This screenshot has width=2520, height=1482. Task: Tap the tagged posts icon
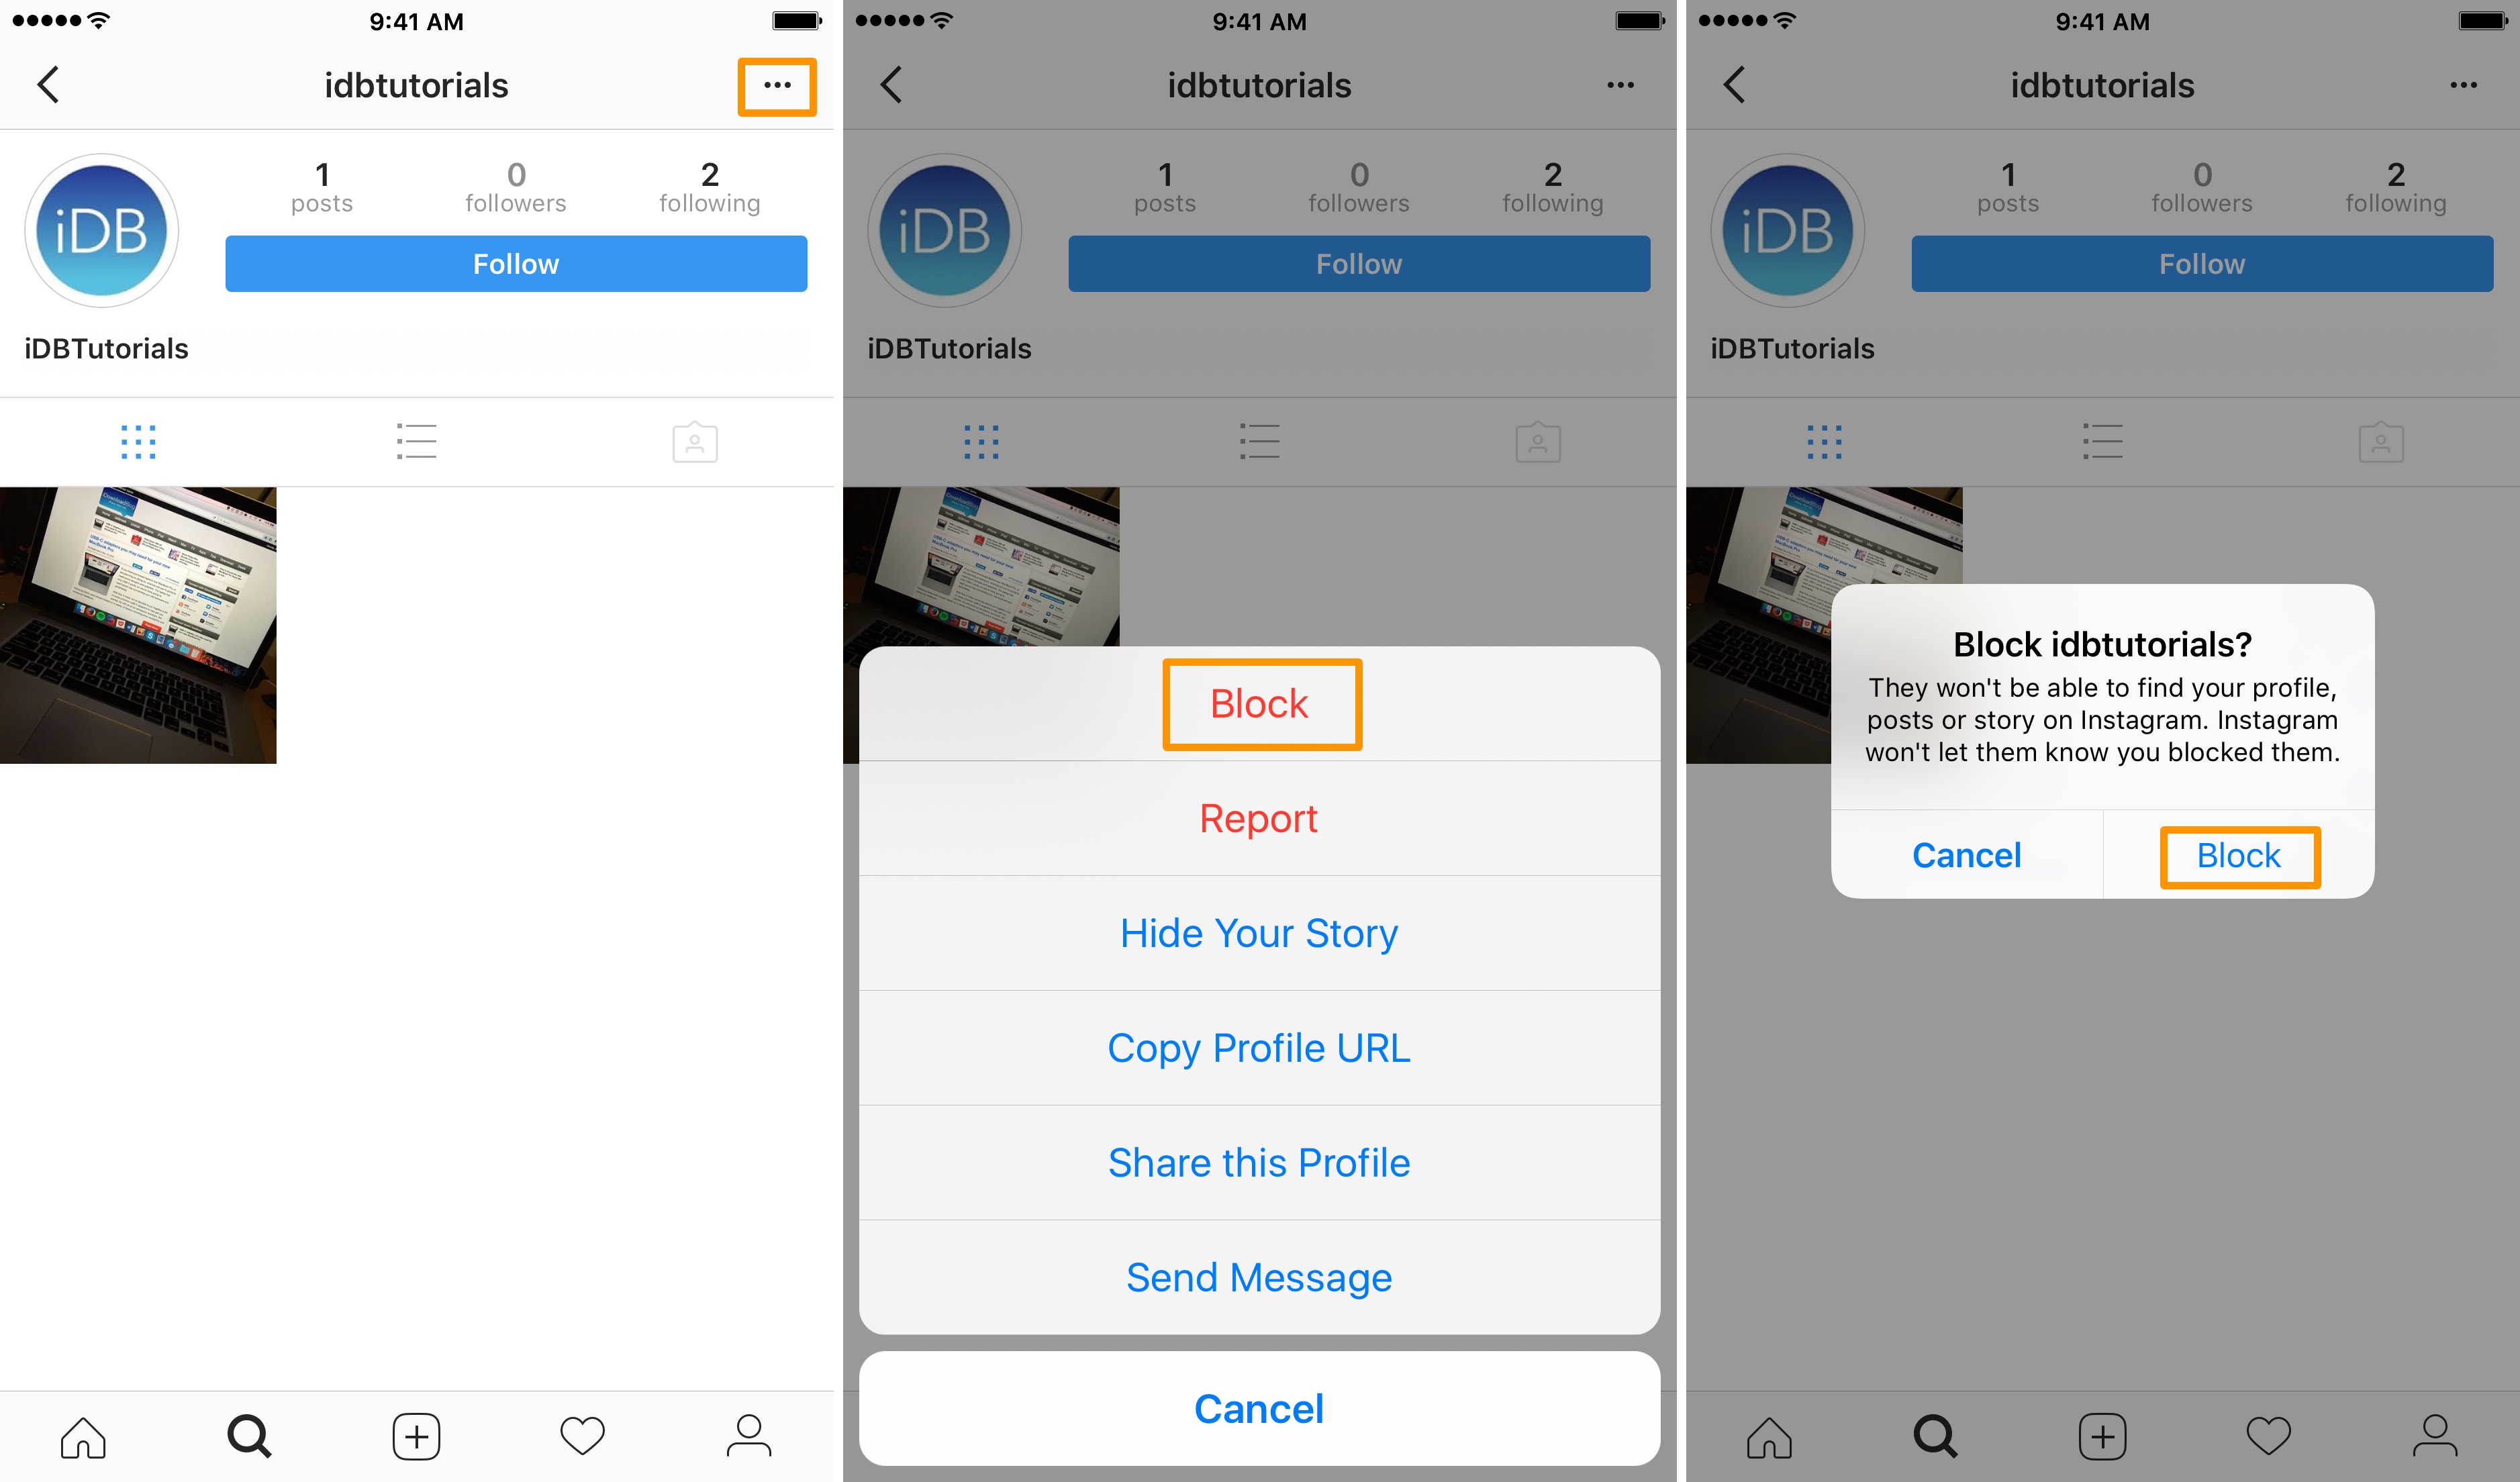click(x=695, y=441)
